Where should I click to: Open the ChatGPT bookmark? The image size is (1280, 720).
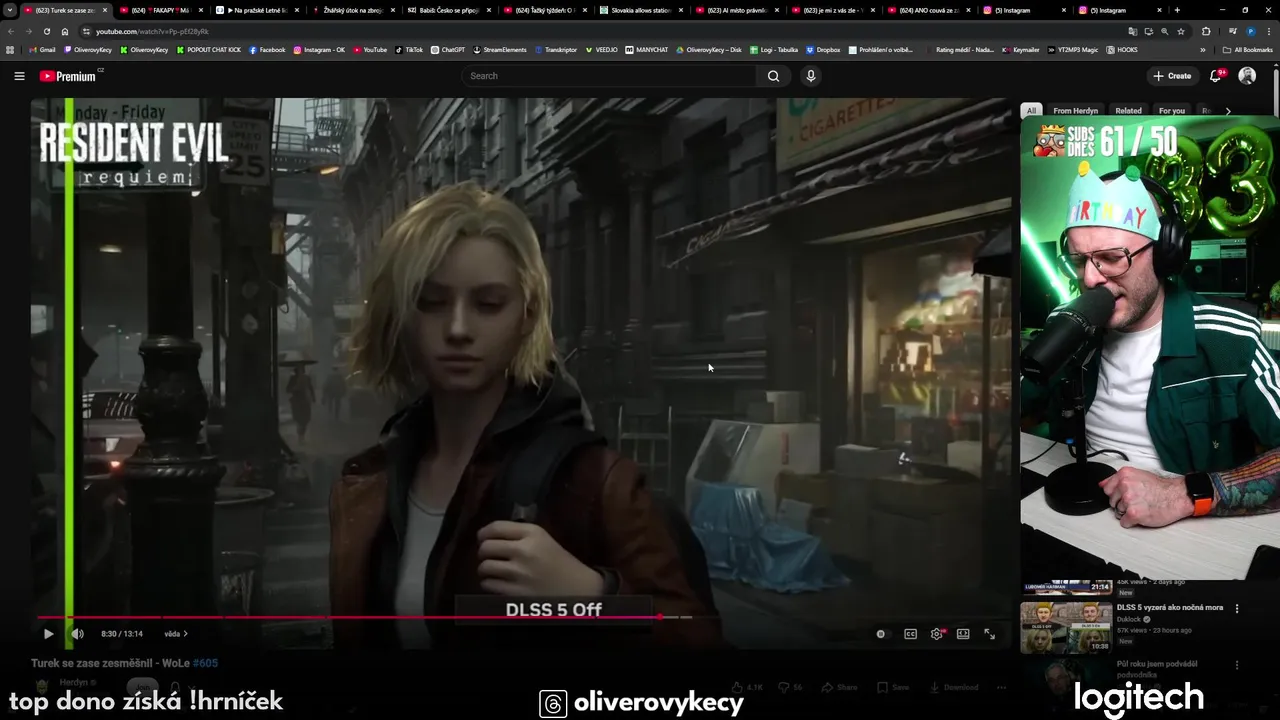pyautogui.click(x=448, y=49)
